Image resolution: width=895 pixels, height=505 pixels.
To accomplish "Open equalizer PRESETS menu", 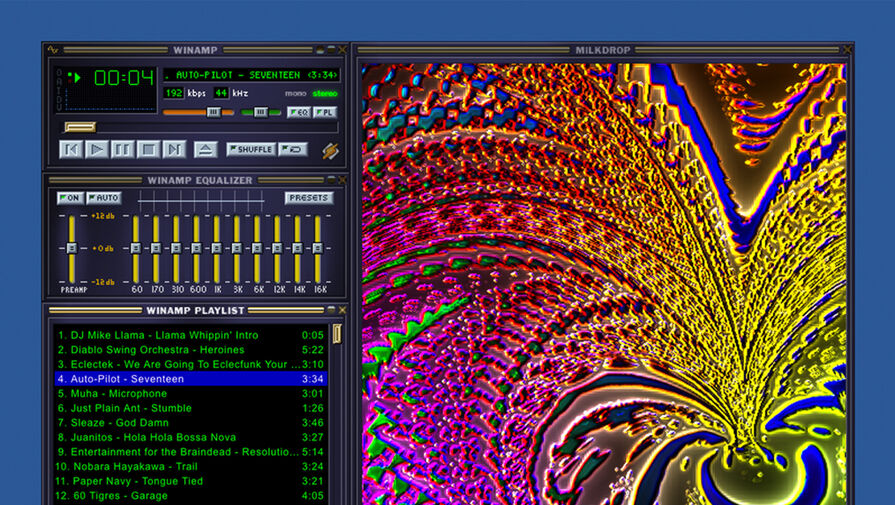I will [x=309, y=198].
